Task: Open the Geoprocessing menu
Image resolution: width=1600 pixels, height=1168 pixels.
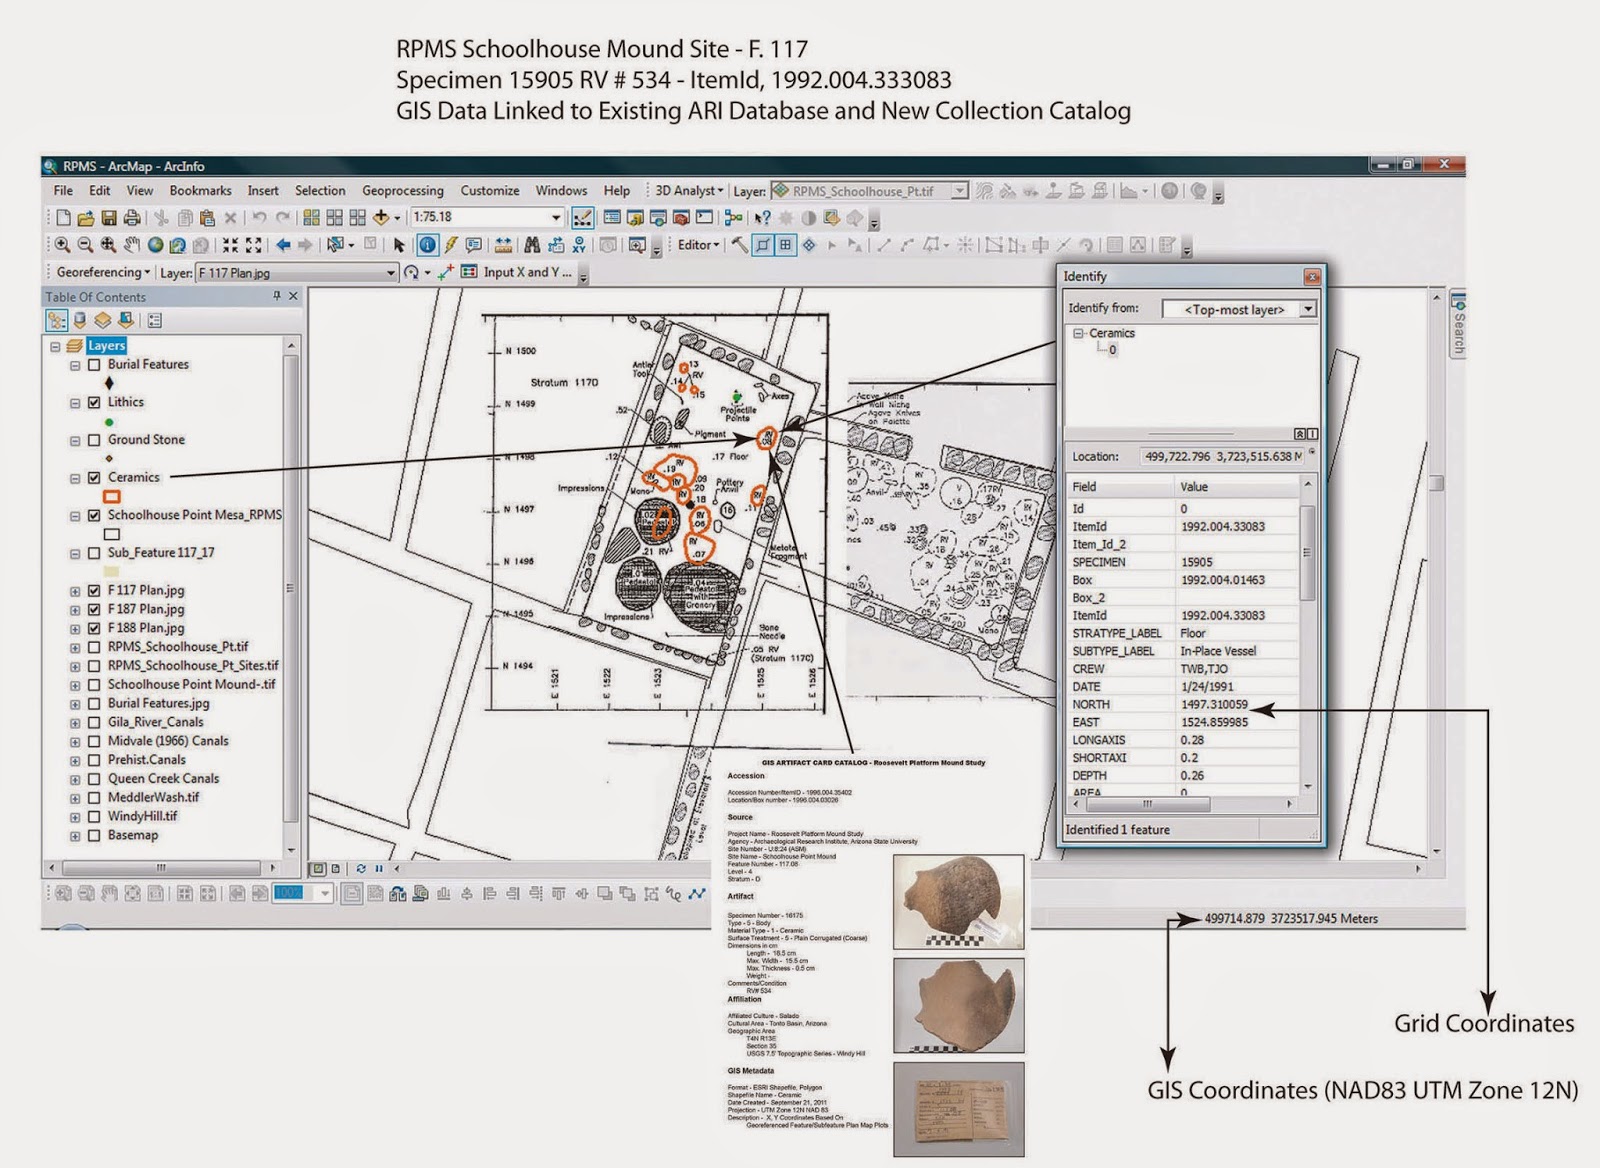Action: (403, 191)
